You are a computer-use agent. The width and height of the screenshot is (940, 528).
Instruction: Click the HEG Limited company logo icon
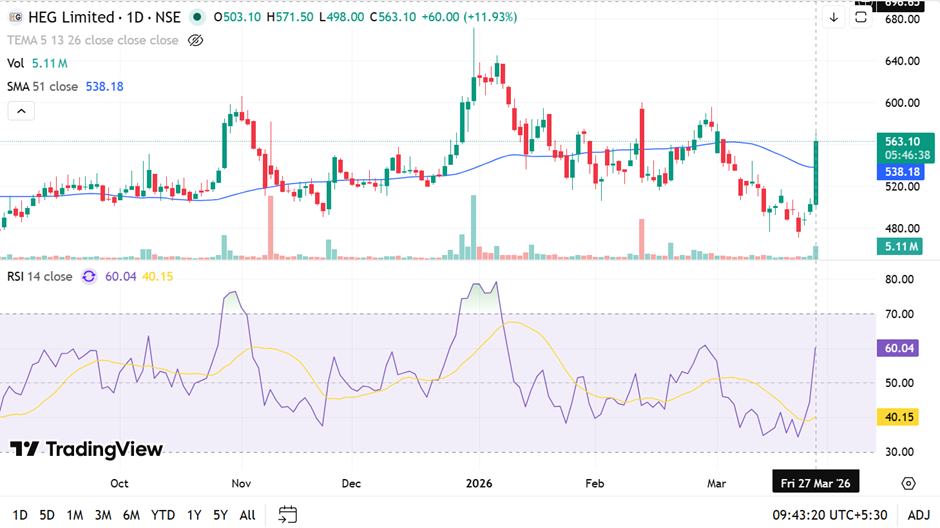click(x=13, y=17)
